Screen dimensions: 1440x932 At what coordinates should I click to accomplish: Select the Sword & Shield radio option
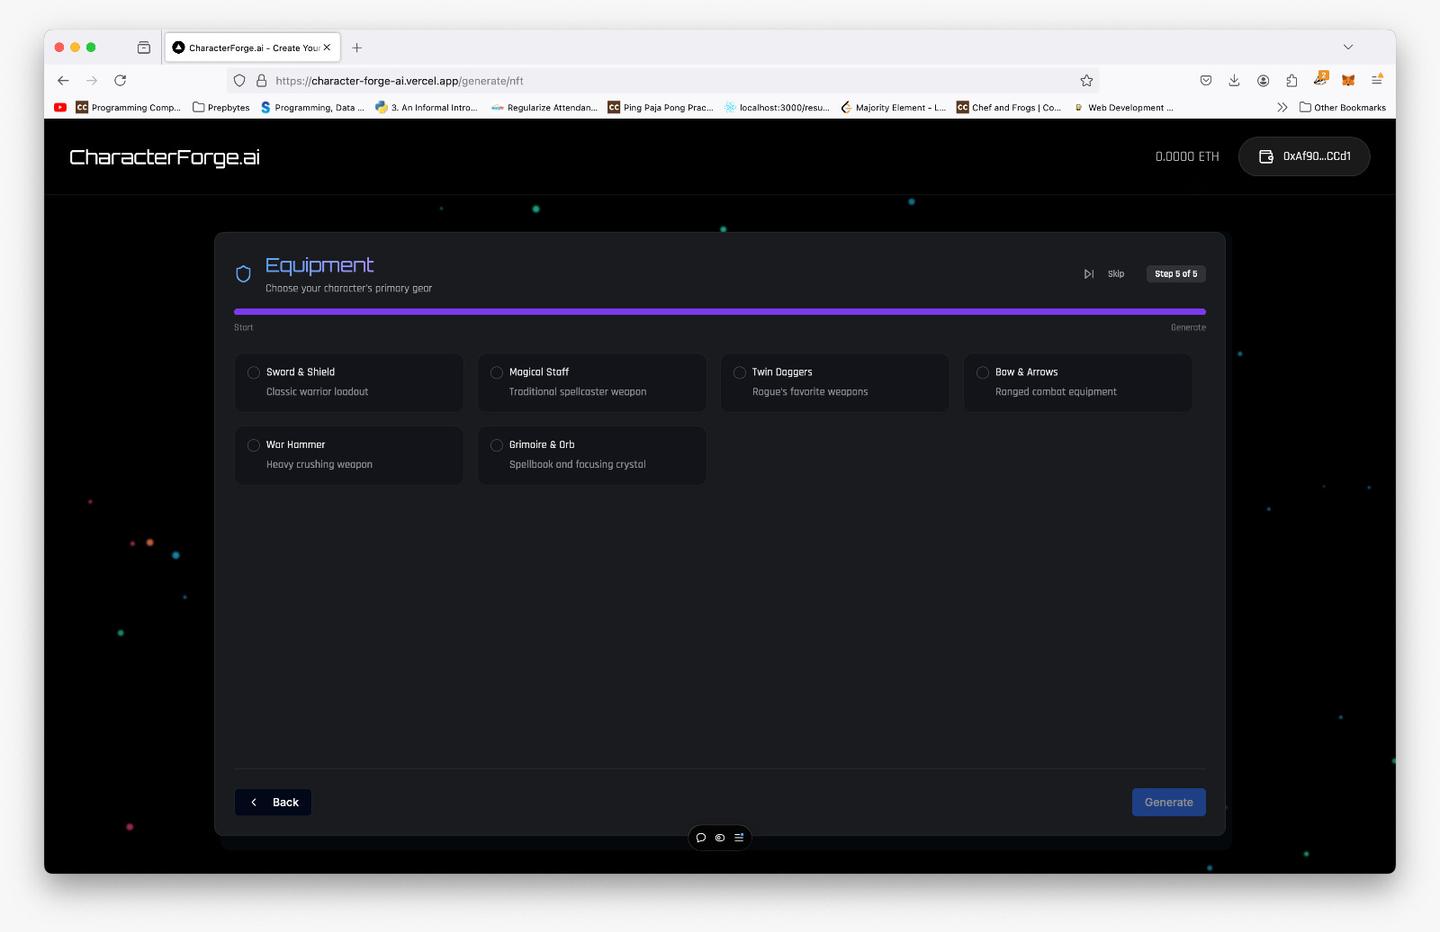[x=254, y=372]
